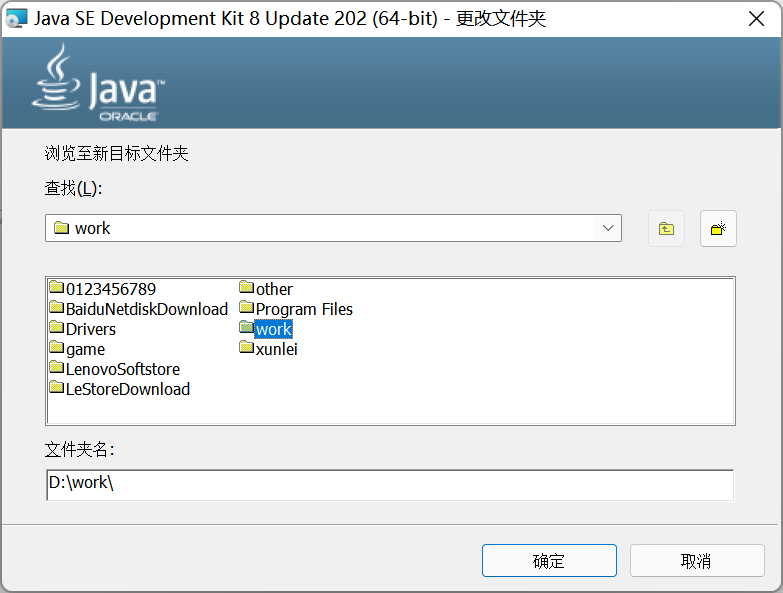Create a new folder icon
The height and width of the screenshot is (593, 783).
click(718, 229)
